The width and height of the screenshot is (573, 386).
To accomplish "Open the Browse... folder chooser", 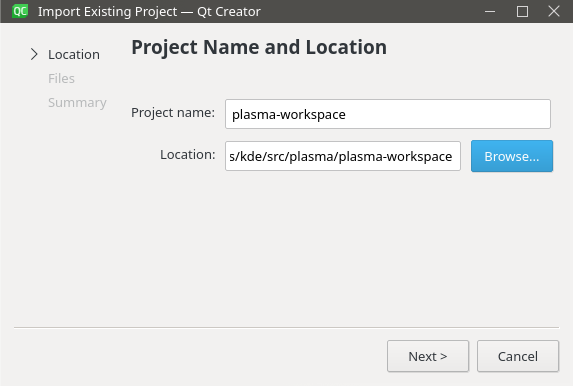I will pos(512,156).
